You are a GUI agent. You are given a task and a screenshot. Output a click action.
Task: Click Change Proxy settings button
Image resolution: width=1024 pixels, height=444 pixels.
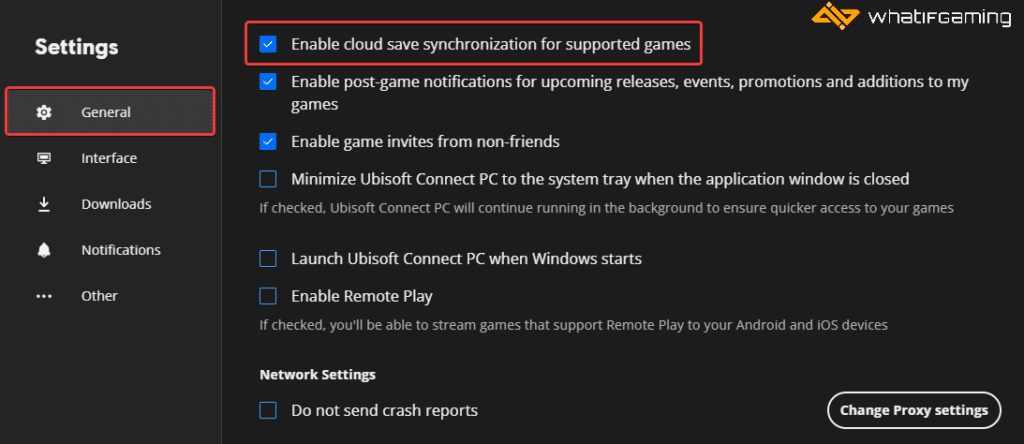point(914,411)
